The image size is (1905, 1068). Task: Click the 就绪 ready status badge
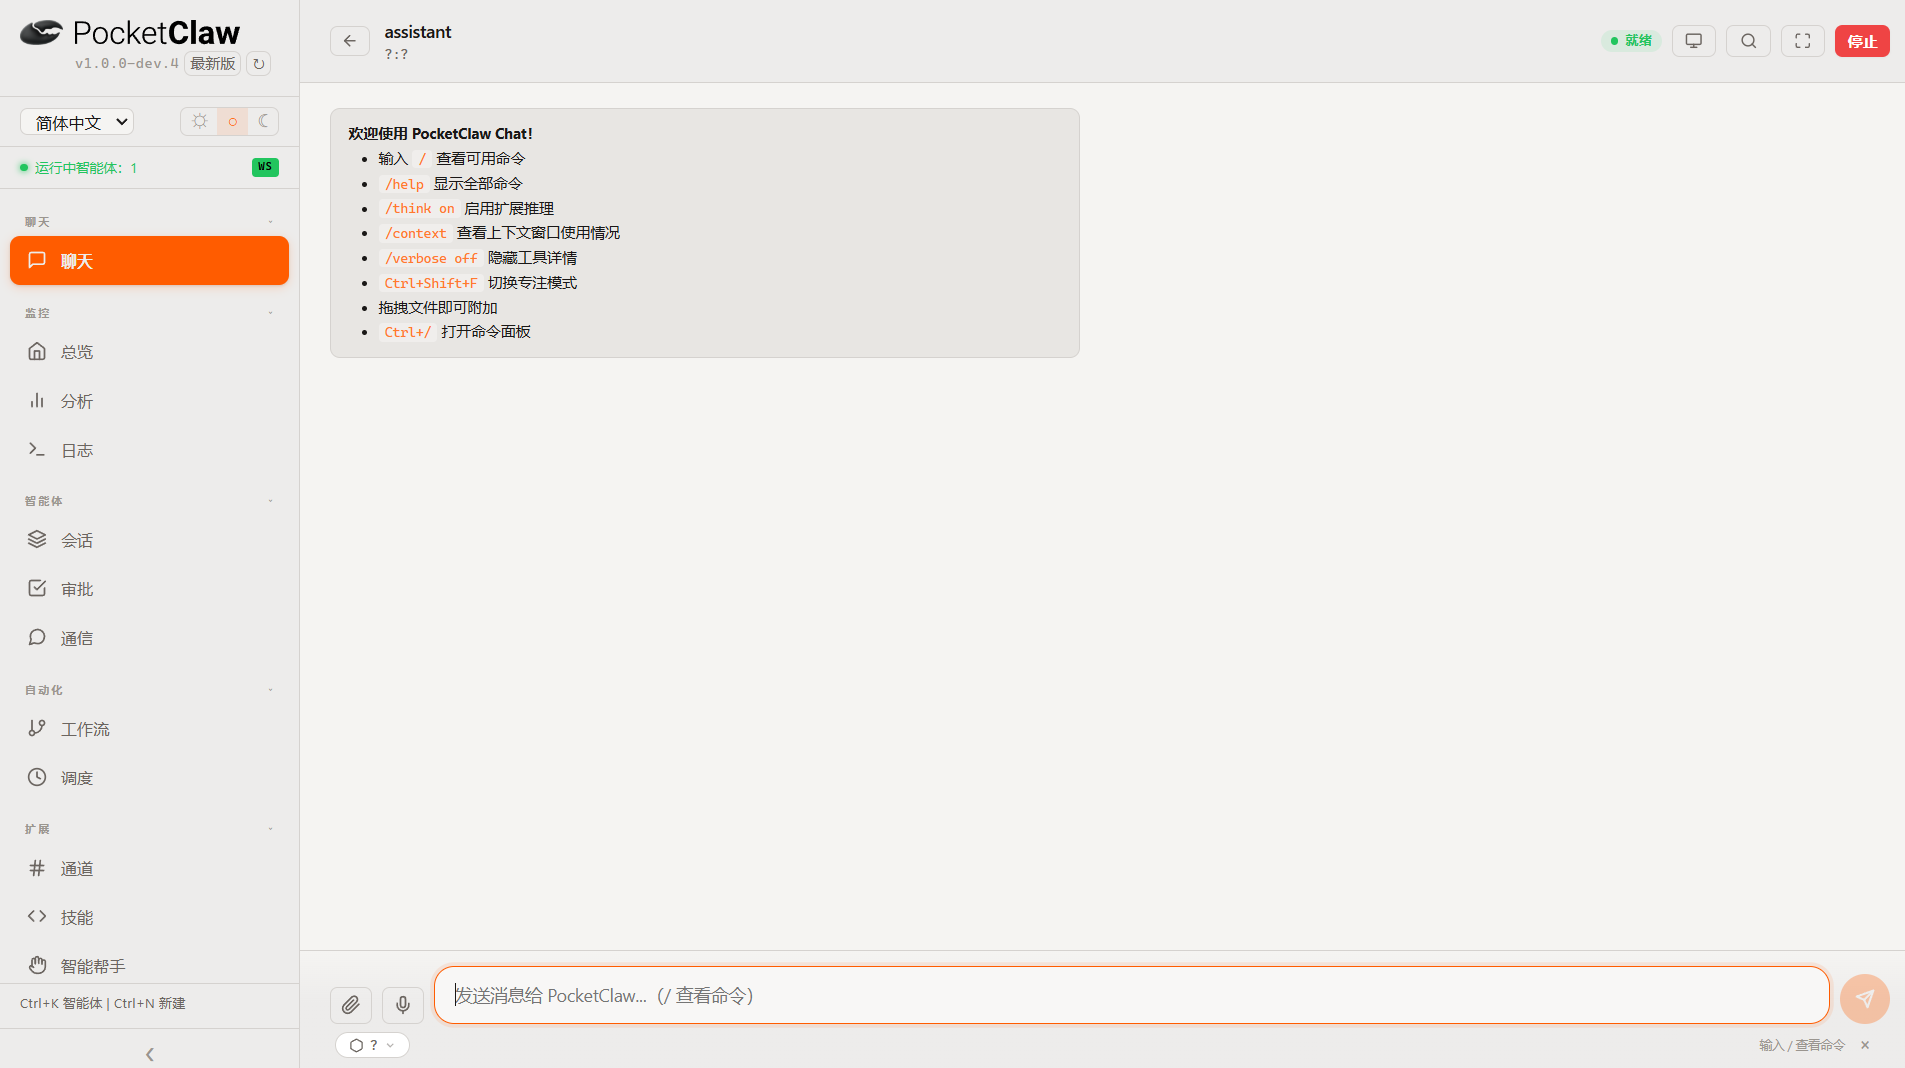click(1631, 41)
